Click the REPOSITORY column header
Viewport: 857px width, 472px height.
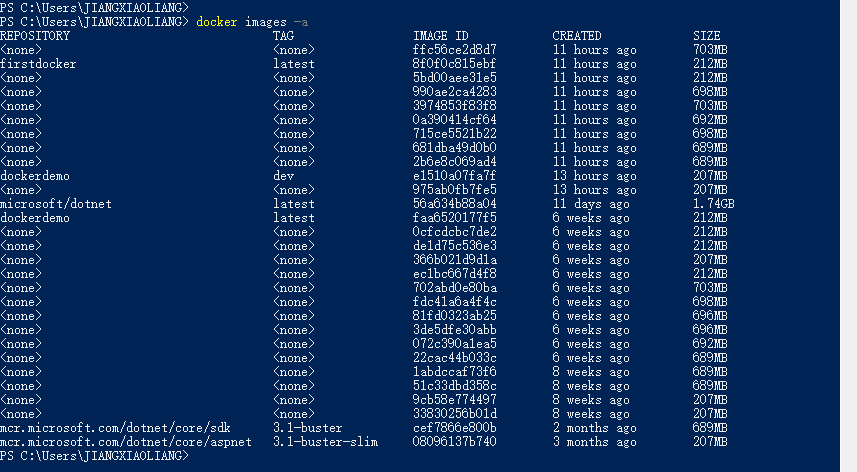pyautogui.click(x=35, y=35)
